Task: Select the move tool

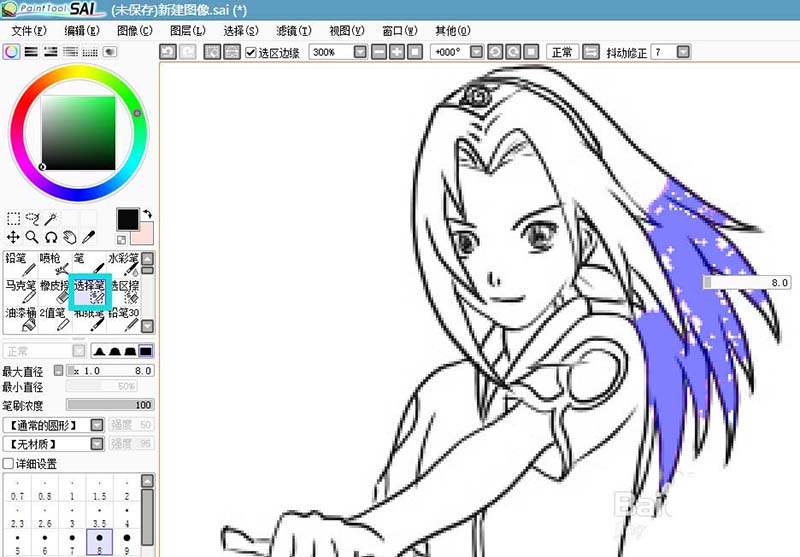Action: (13, 237)
